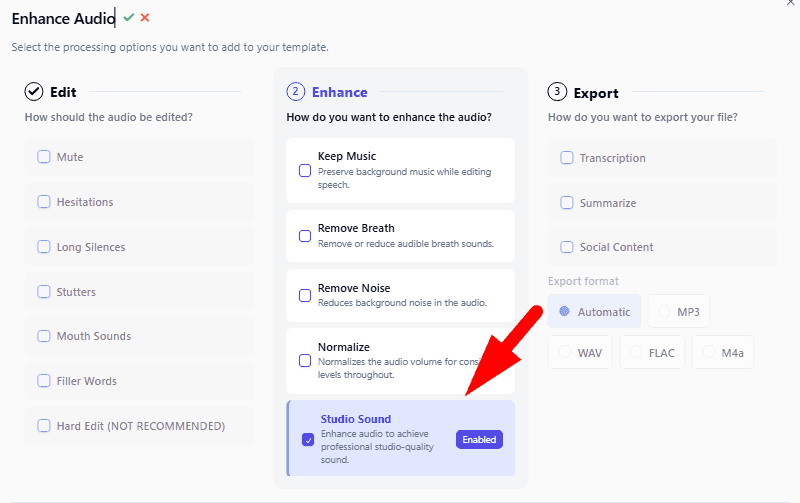Click the Enhance step number 2 icon
Screen dimensions: 800x503
pyautogui.click(x=295, y=92)
